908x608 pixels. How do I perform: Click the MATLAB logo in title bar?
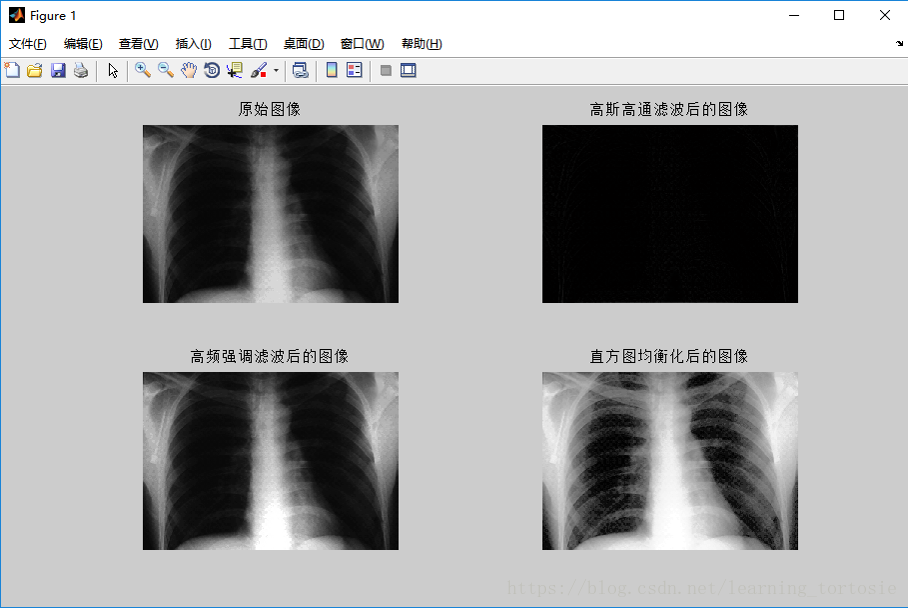(x=17, y=15)
